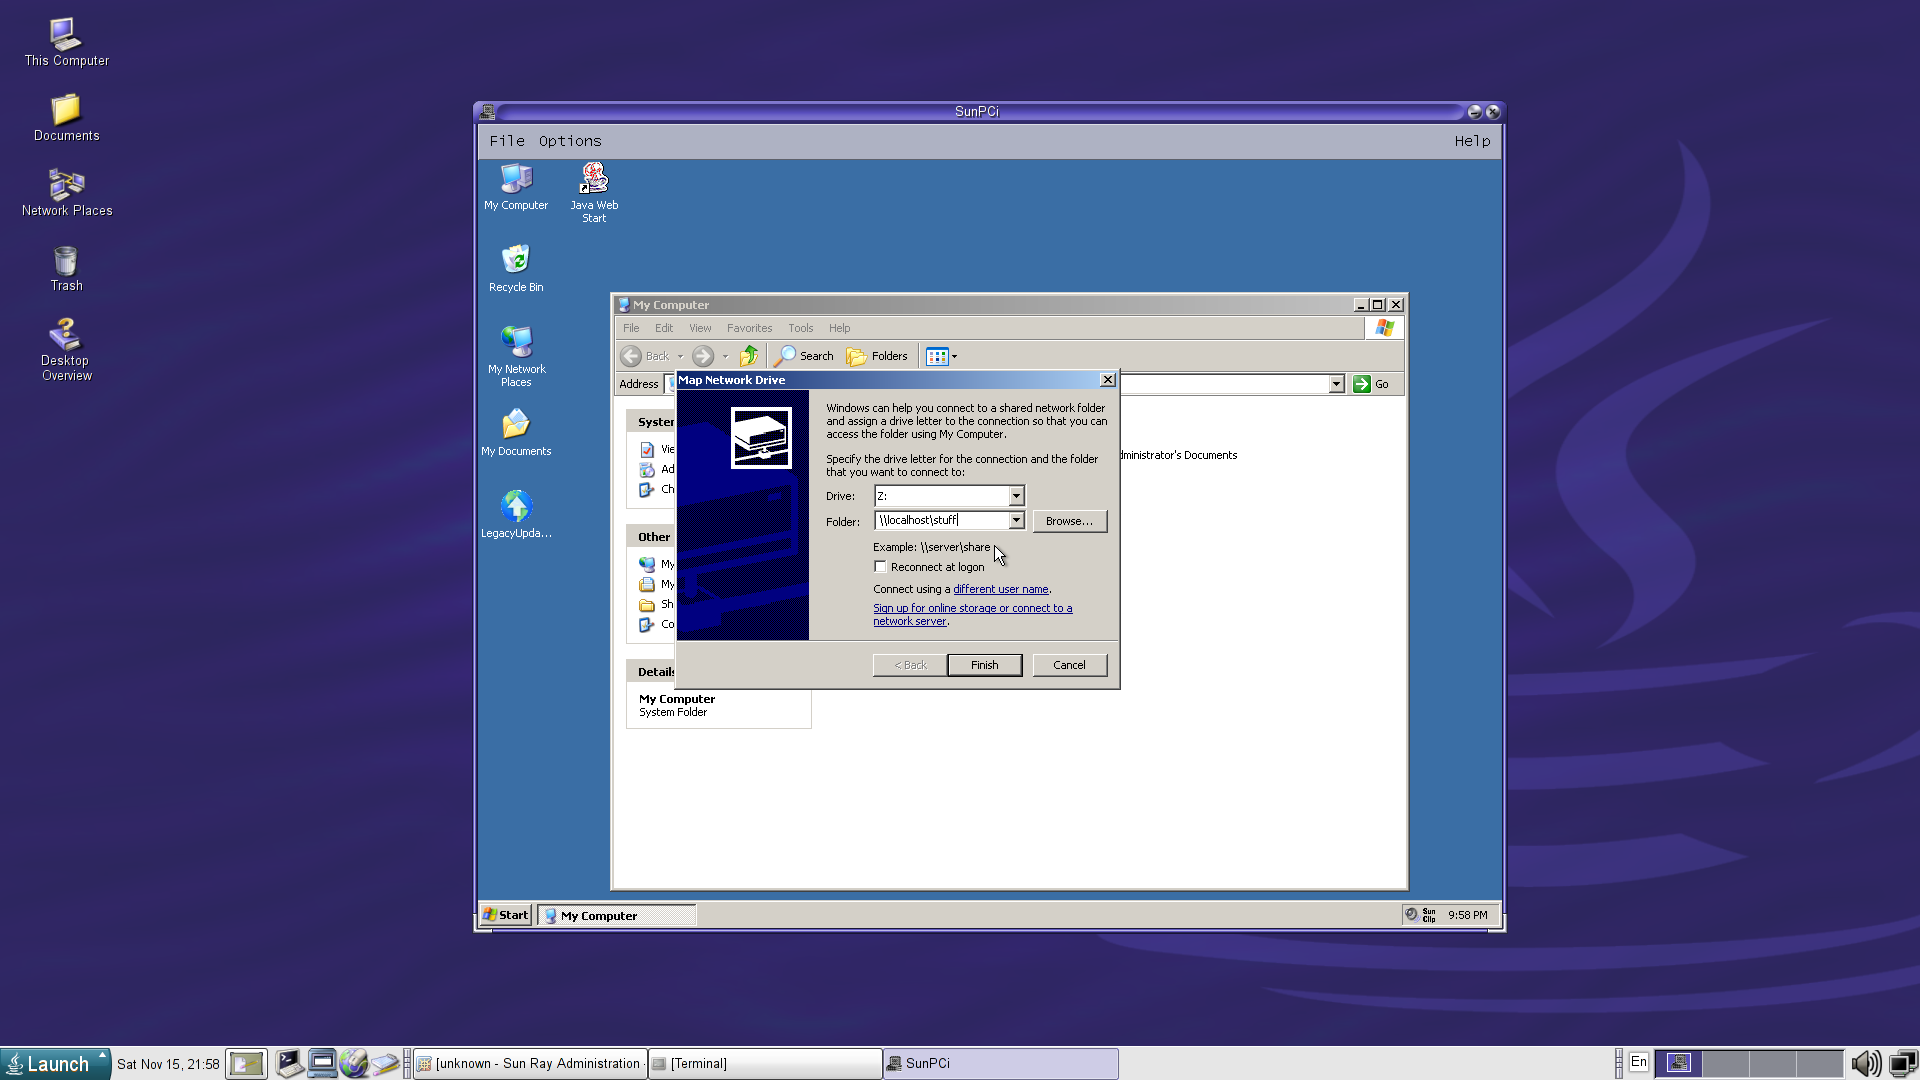The width and height of the screenshot is (1920, 1080).
Task: Open the SunPCi Options menu
Action: (x=570, y=141)
